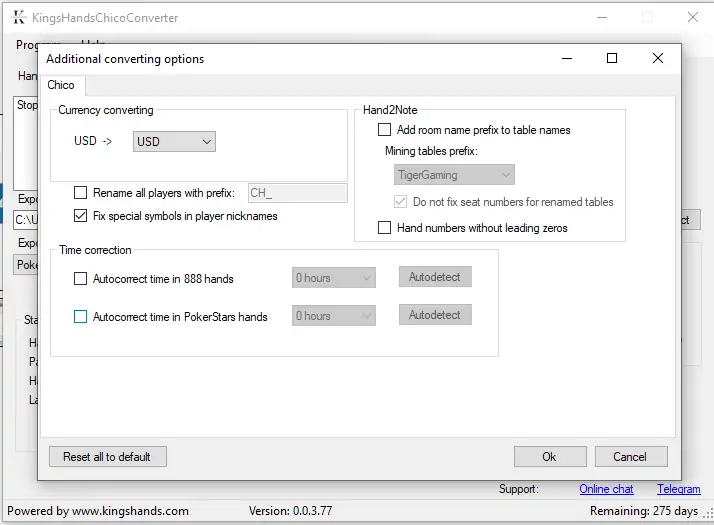The height and width of the screenshot is (525, 714).
Task: Enable Add room name prefix to table names
Action: click(x=384, y=130)
